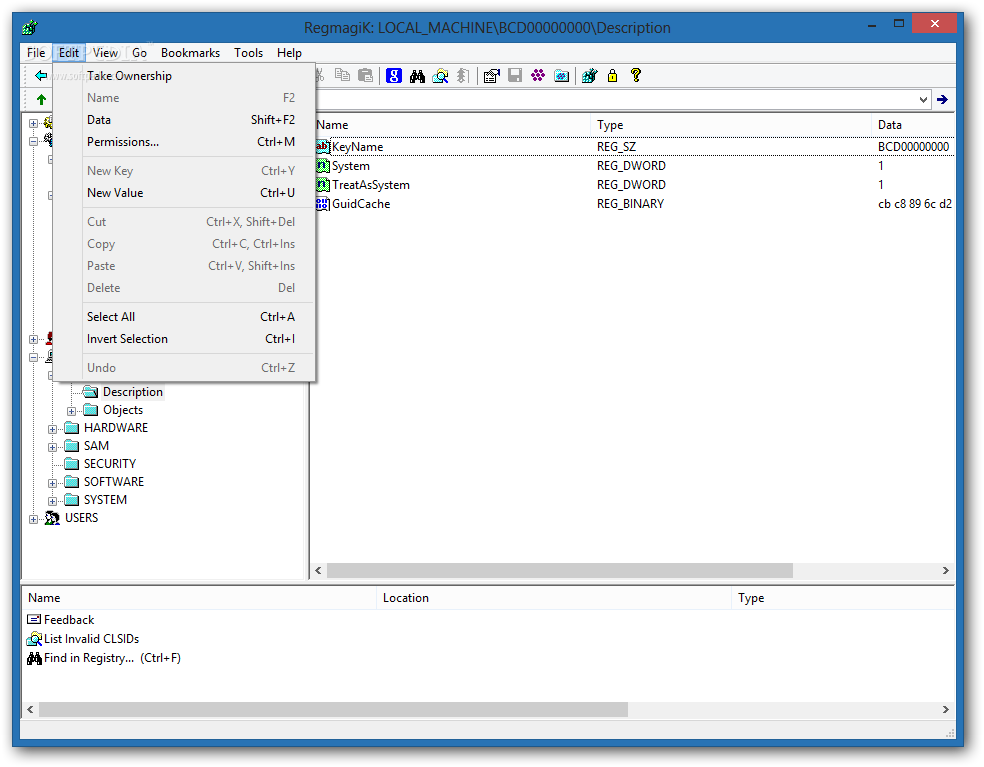Click the Name column header in bottom pane
Image resolution: width=984 pixels, height=767 pixels.
pos(199,598)
